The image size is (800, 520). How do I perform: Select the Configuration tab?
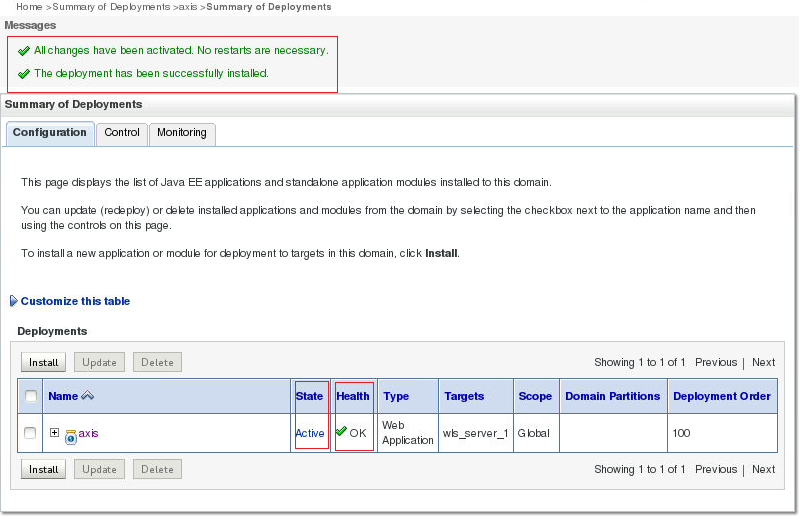click(49, 133)
